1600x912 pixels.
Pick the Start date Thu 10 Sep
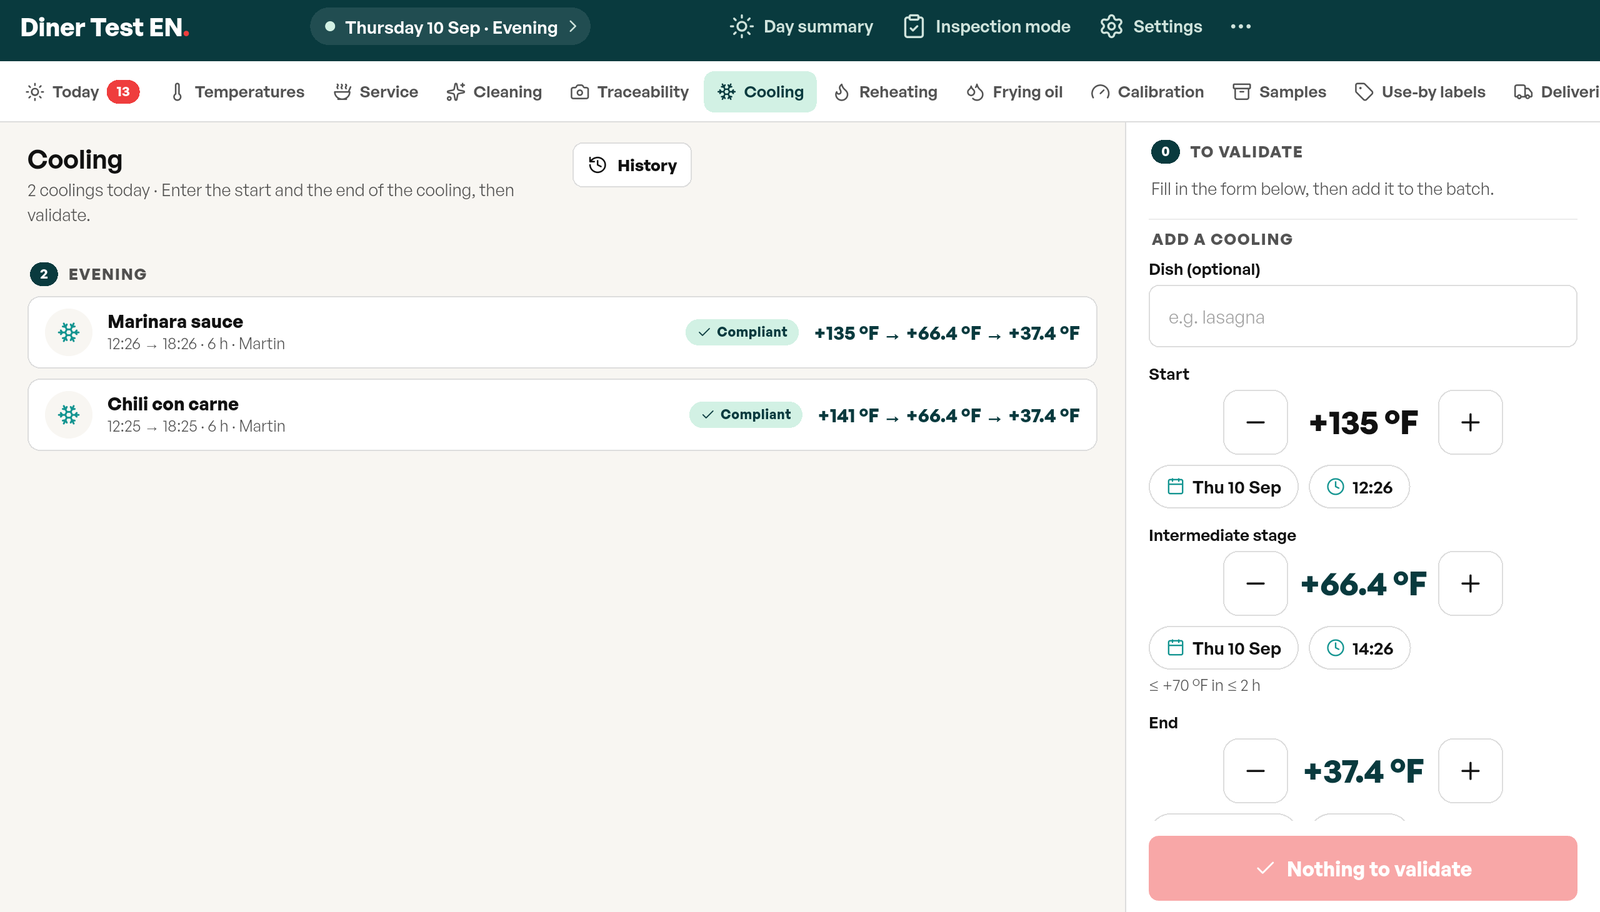pyautogui.click(x=1224, y=487)
